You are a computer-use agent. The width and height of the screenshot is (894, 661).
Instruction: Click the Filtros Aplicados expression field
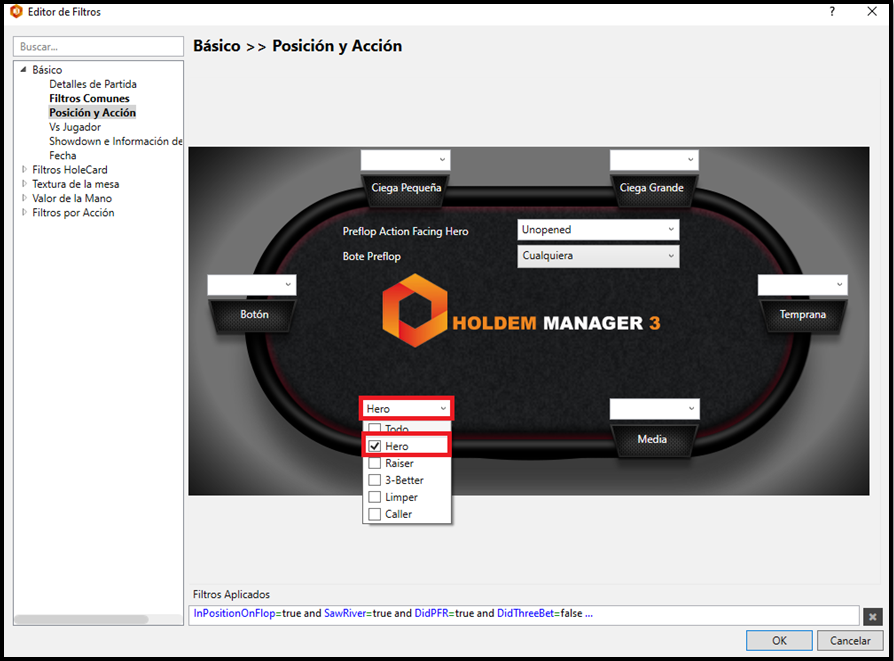point(523,614)
